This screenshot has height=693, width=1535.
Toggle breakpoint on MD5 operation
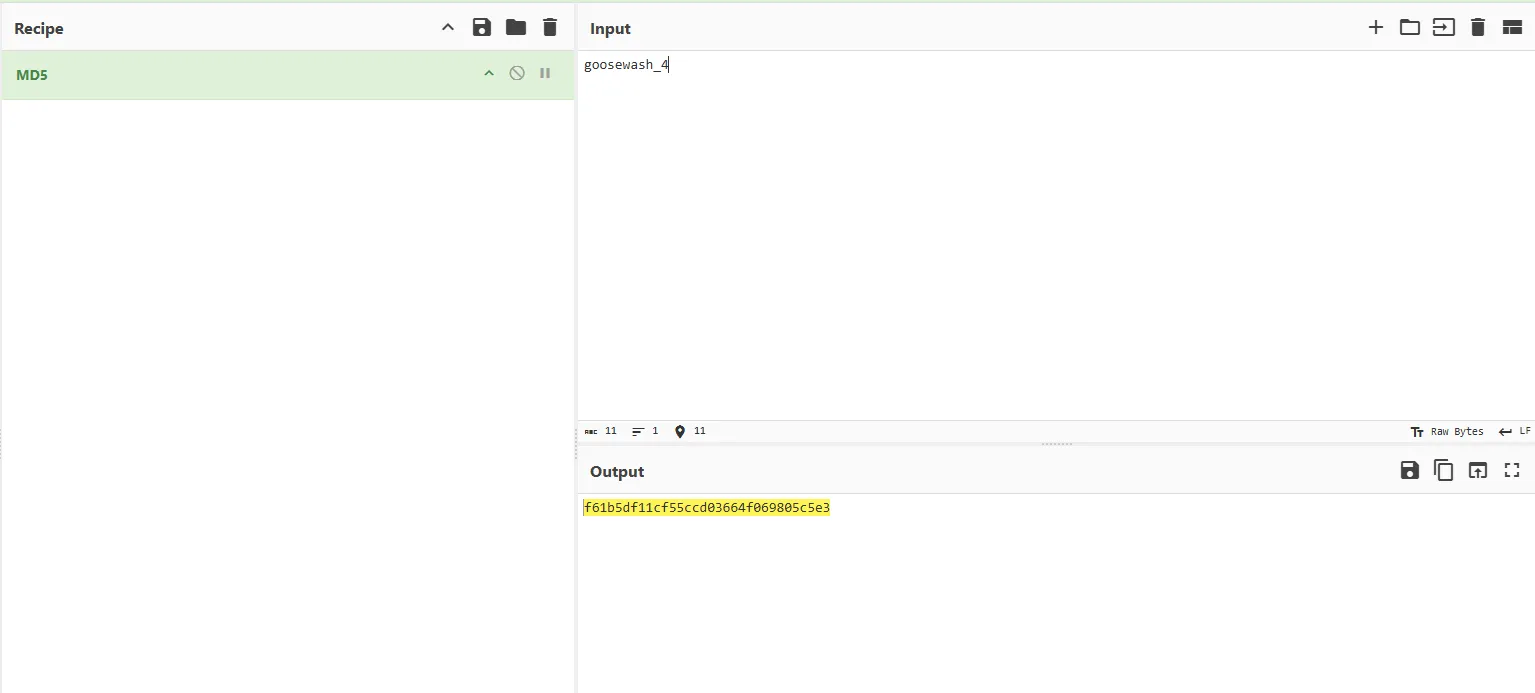[x=545, y=73]
